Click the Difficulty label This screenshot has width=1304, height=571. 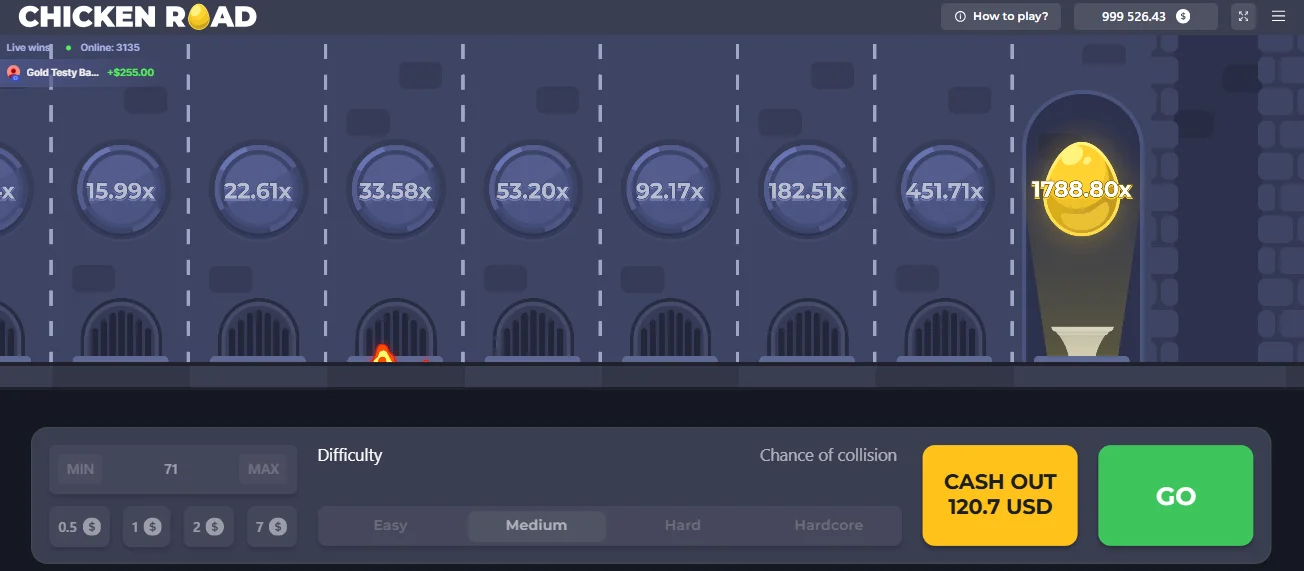click(350, 455)
